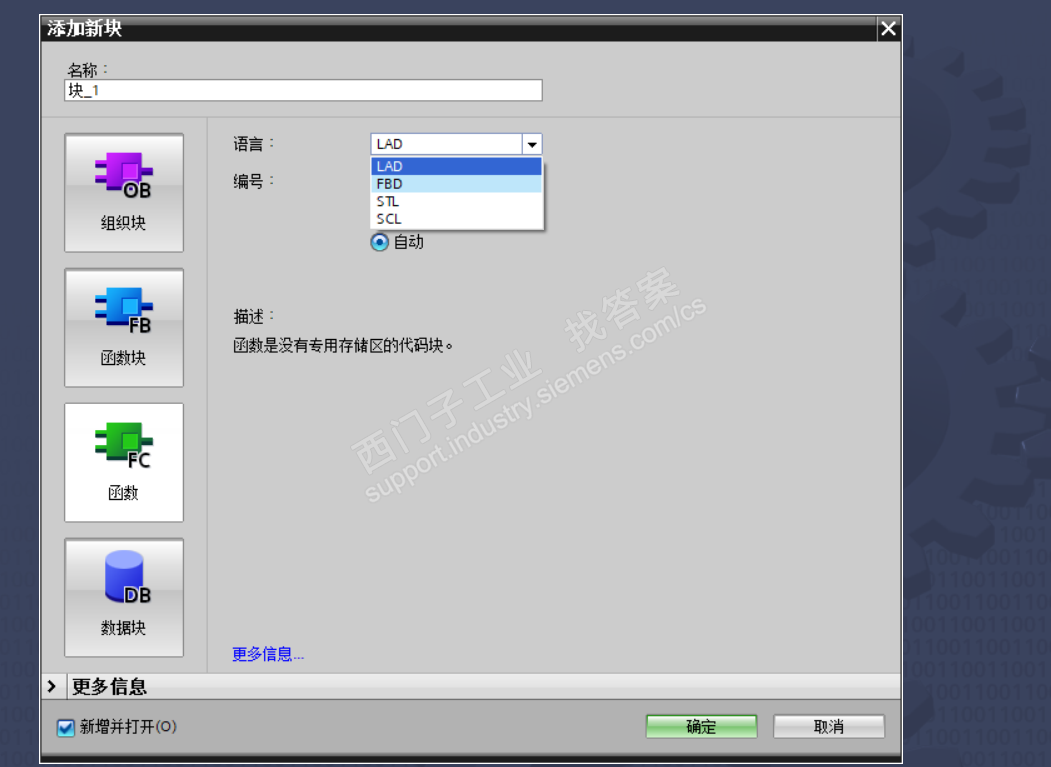Open the language dropdown arrow
This screenshot has height=767, width=1051.
tap(532, 144)
